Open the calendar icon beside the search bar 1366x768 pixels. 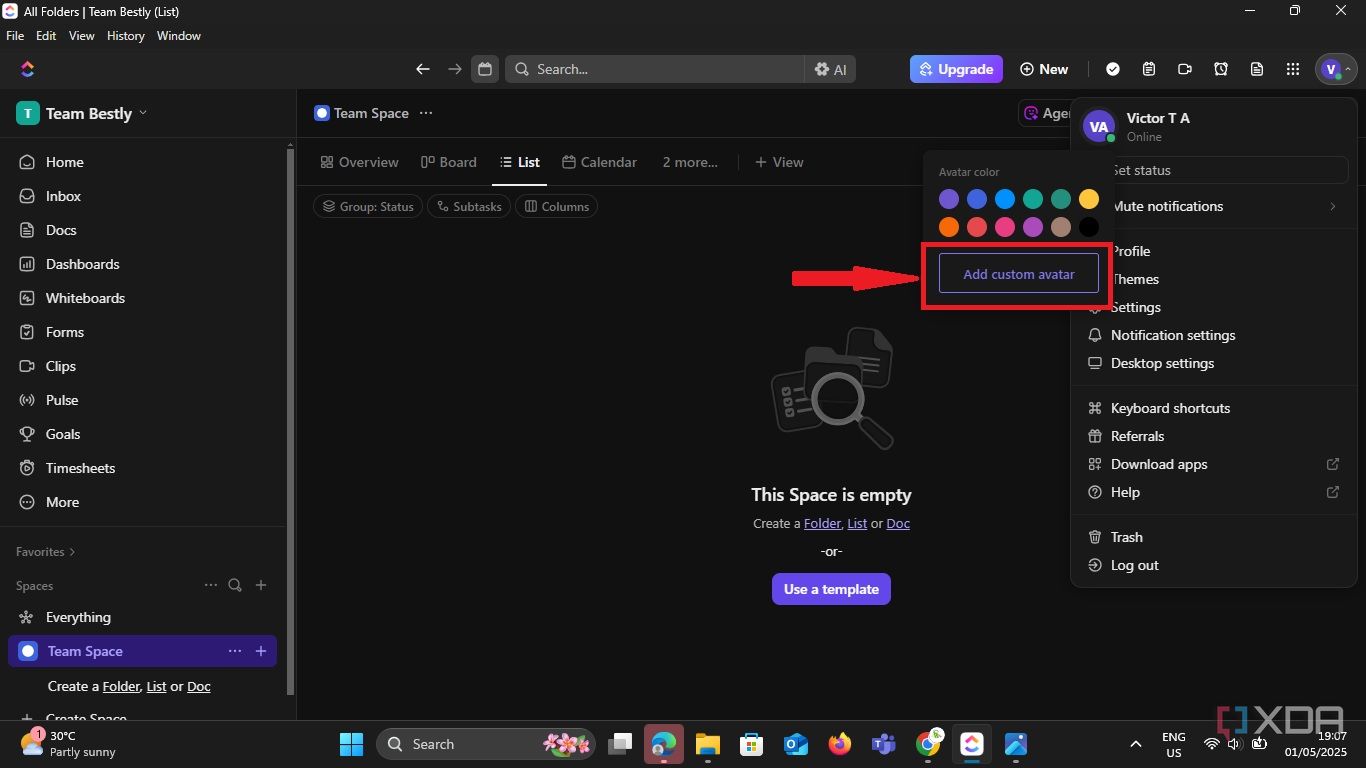click(x=485, y=69)
